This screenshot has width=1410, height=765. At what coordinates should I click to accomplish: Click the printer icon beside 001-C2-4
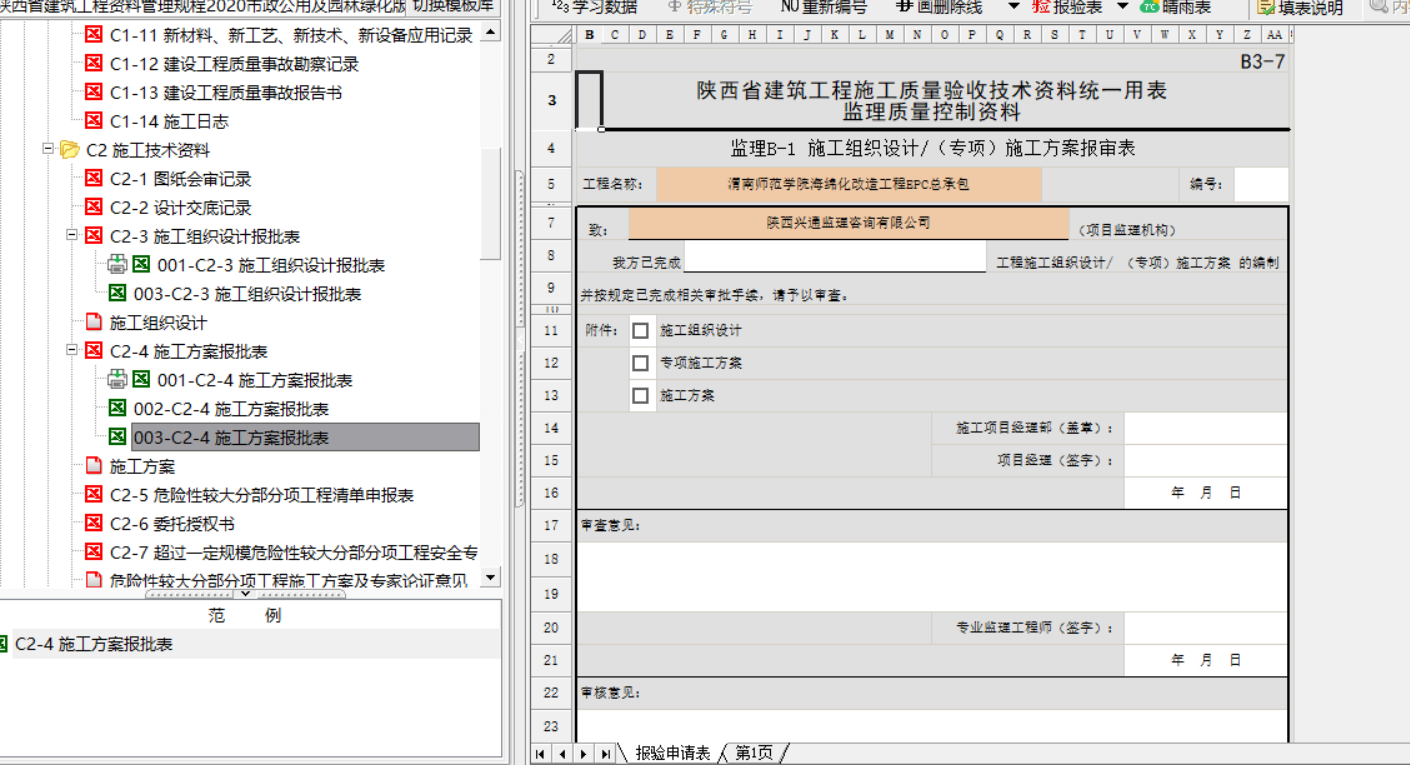[117, 380]
